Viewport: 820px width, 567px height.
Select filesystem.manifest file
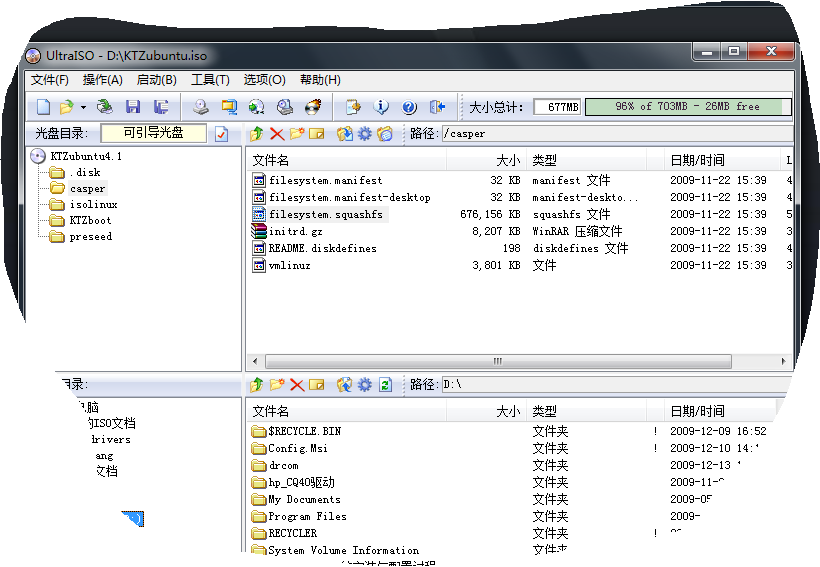(325, 180)
